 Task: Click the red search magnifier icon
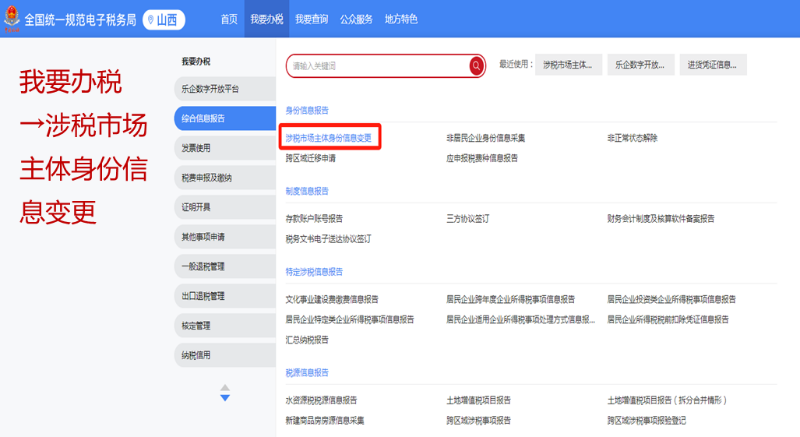pos(476,66)
